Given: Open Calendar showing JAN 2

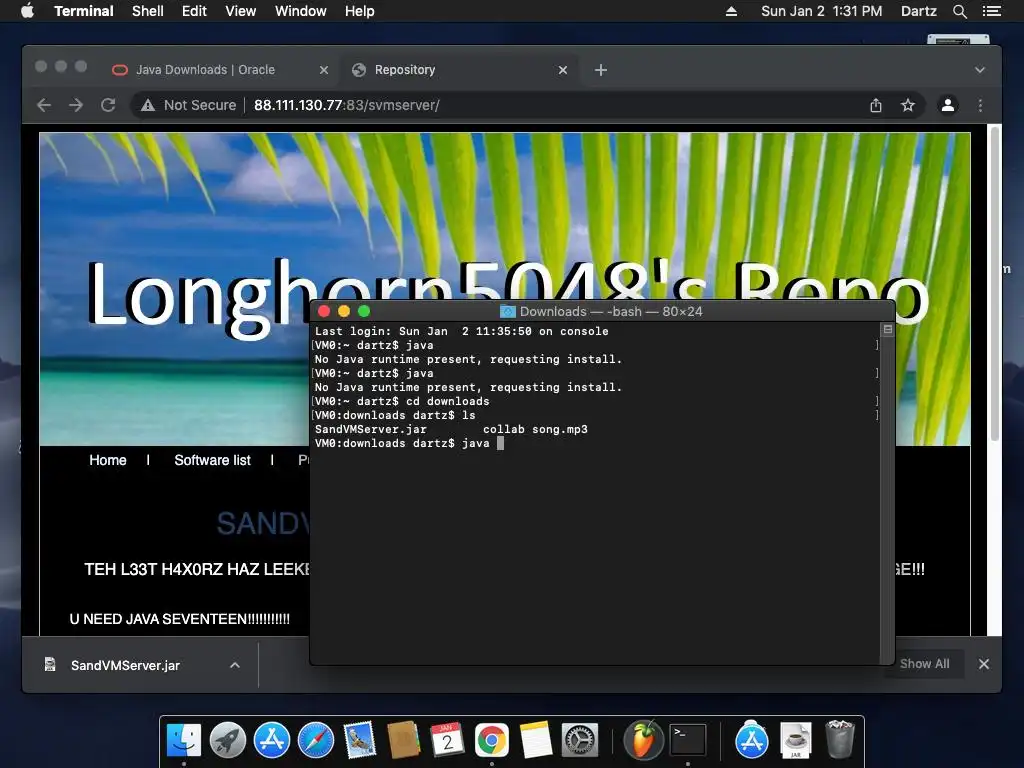Looking at the screenshot, I should 447,740.
